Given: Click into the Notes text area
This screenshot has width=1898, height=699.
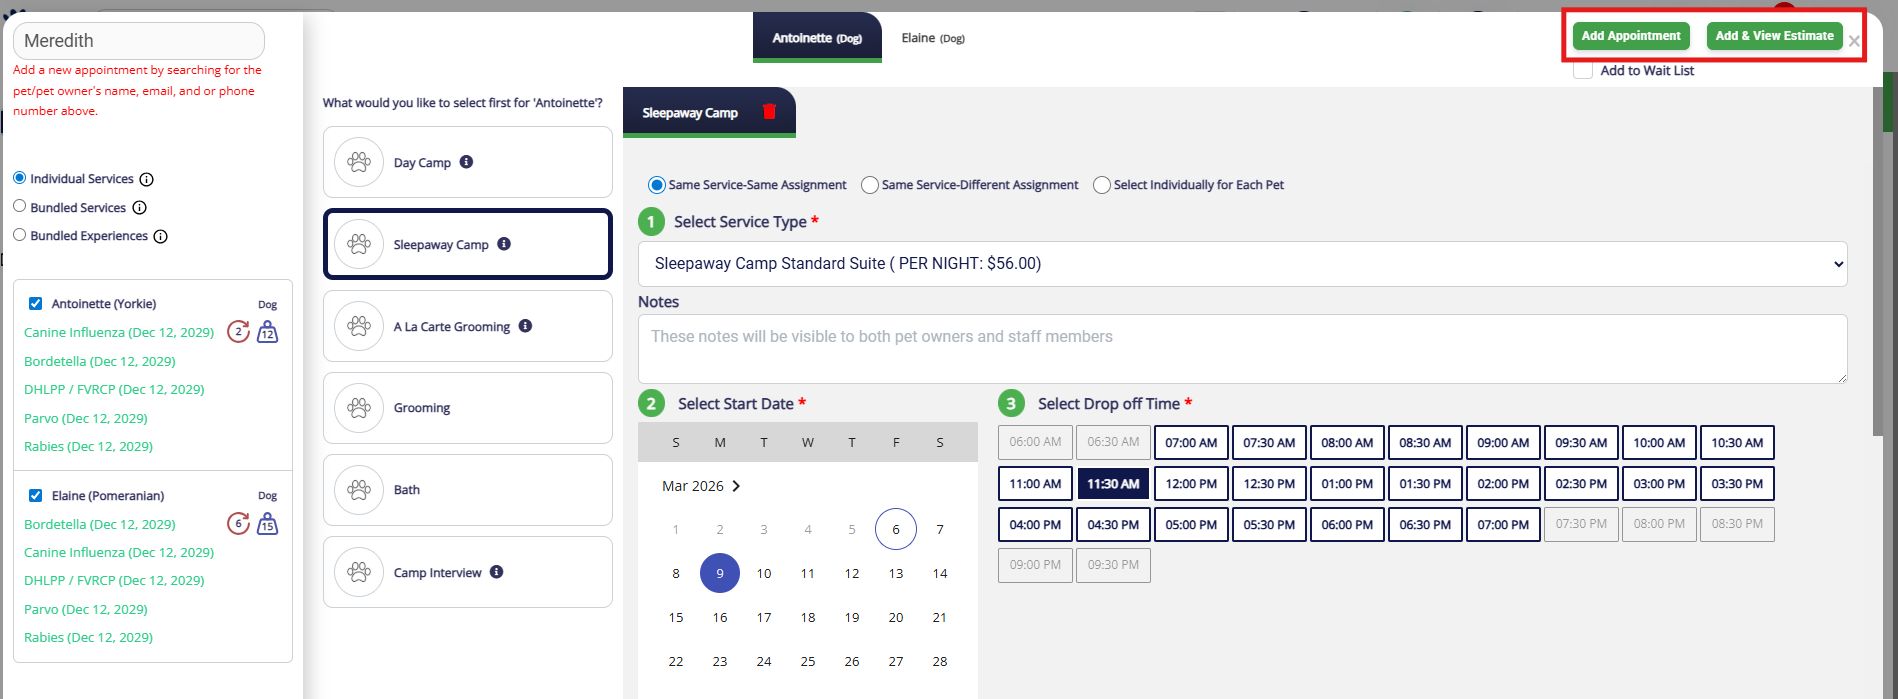Looking at the screenshot, I should click(1242, 349).
